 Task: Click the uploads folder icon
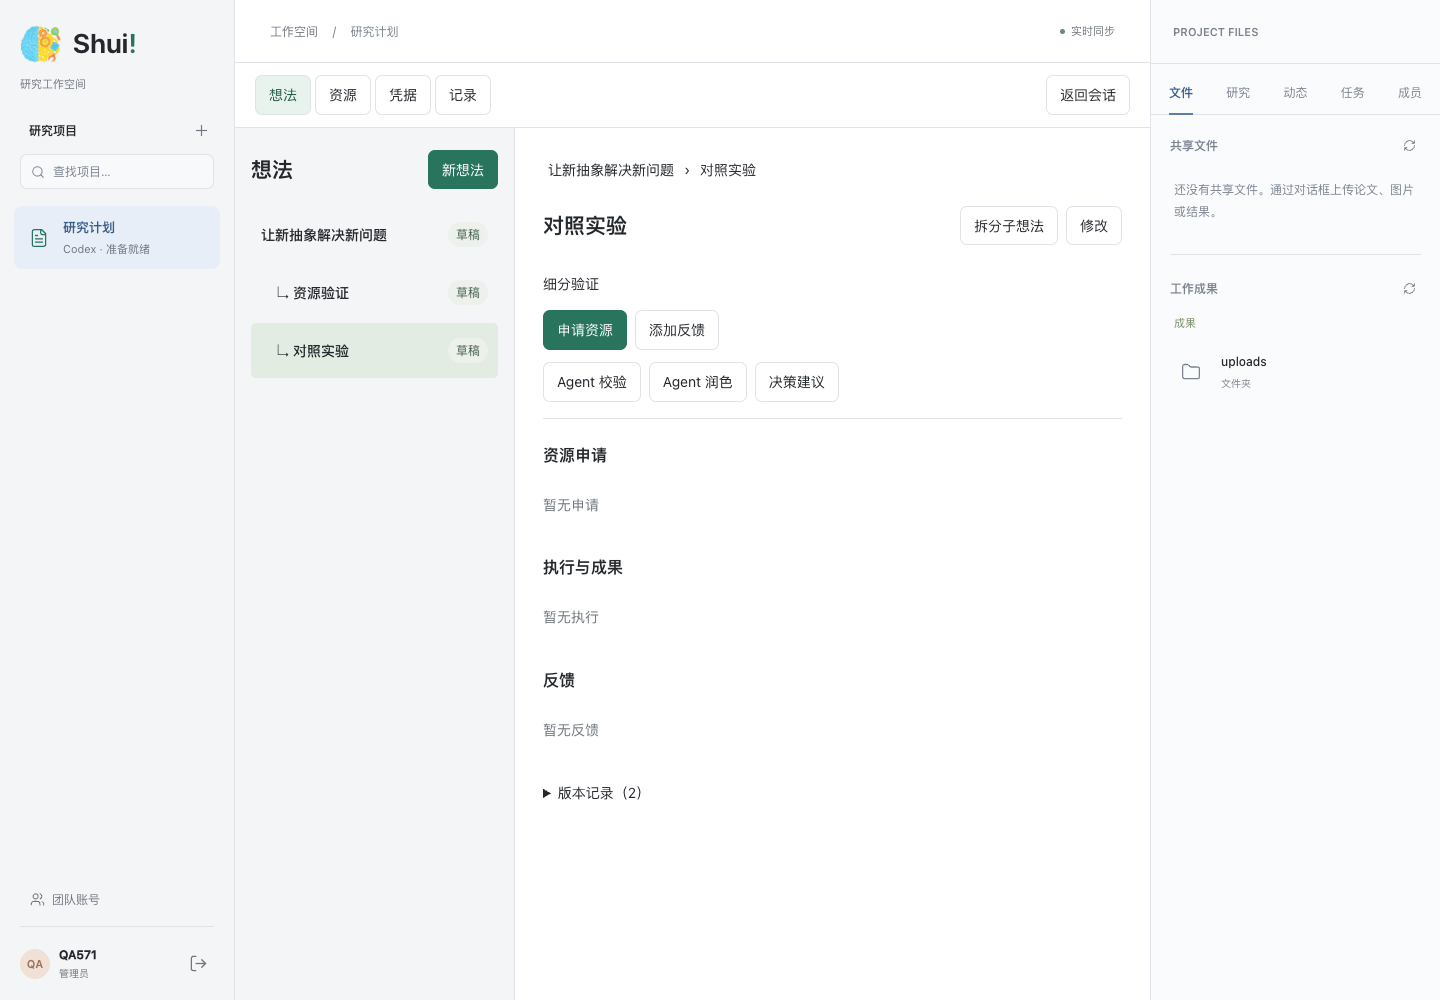pyautogui.click(x=1191, y=372)
